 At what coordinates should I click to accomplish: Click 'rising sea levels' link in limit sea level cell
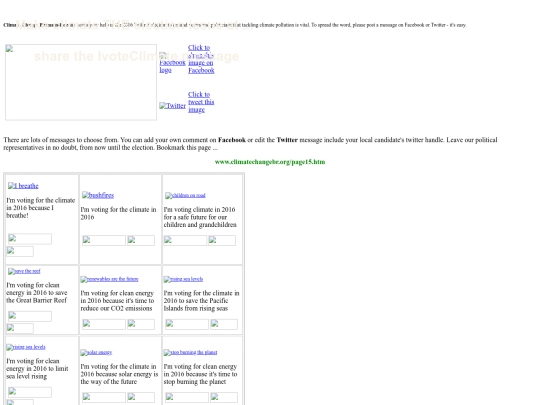(26, 347)
